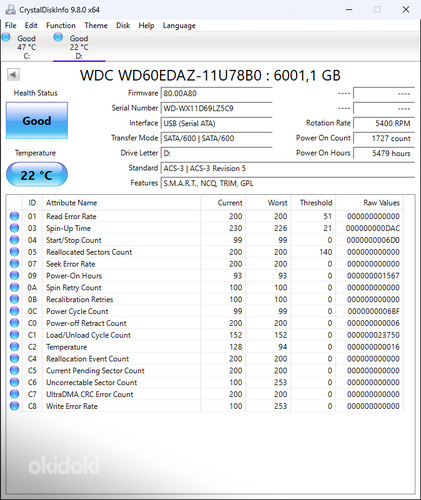Click threshold value 140

pos(326,252)
